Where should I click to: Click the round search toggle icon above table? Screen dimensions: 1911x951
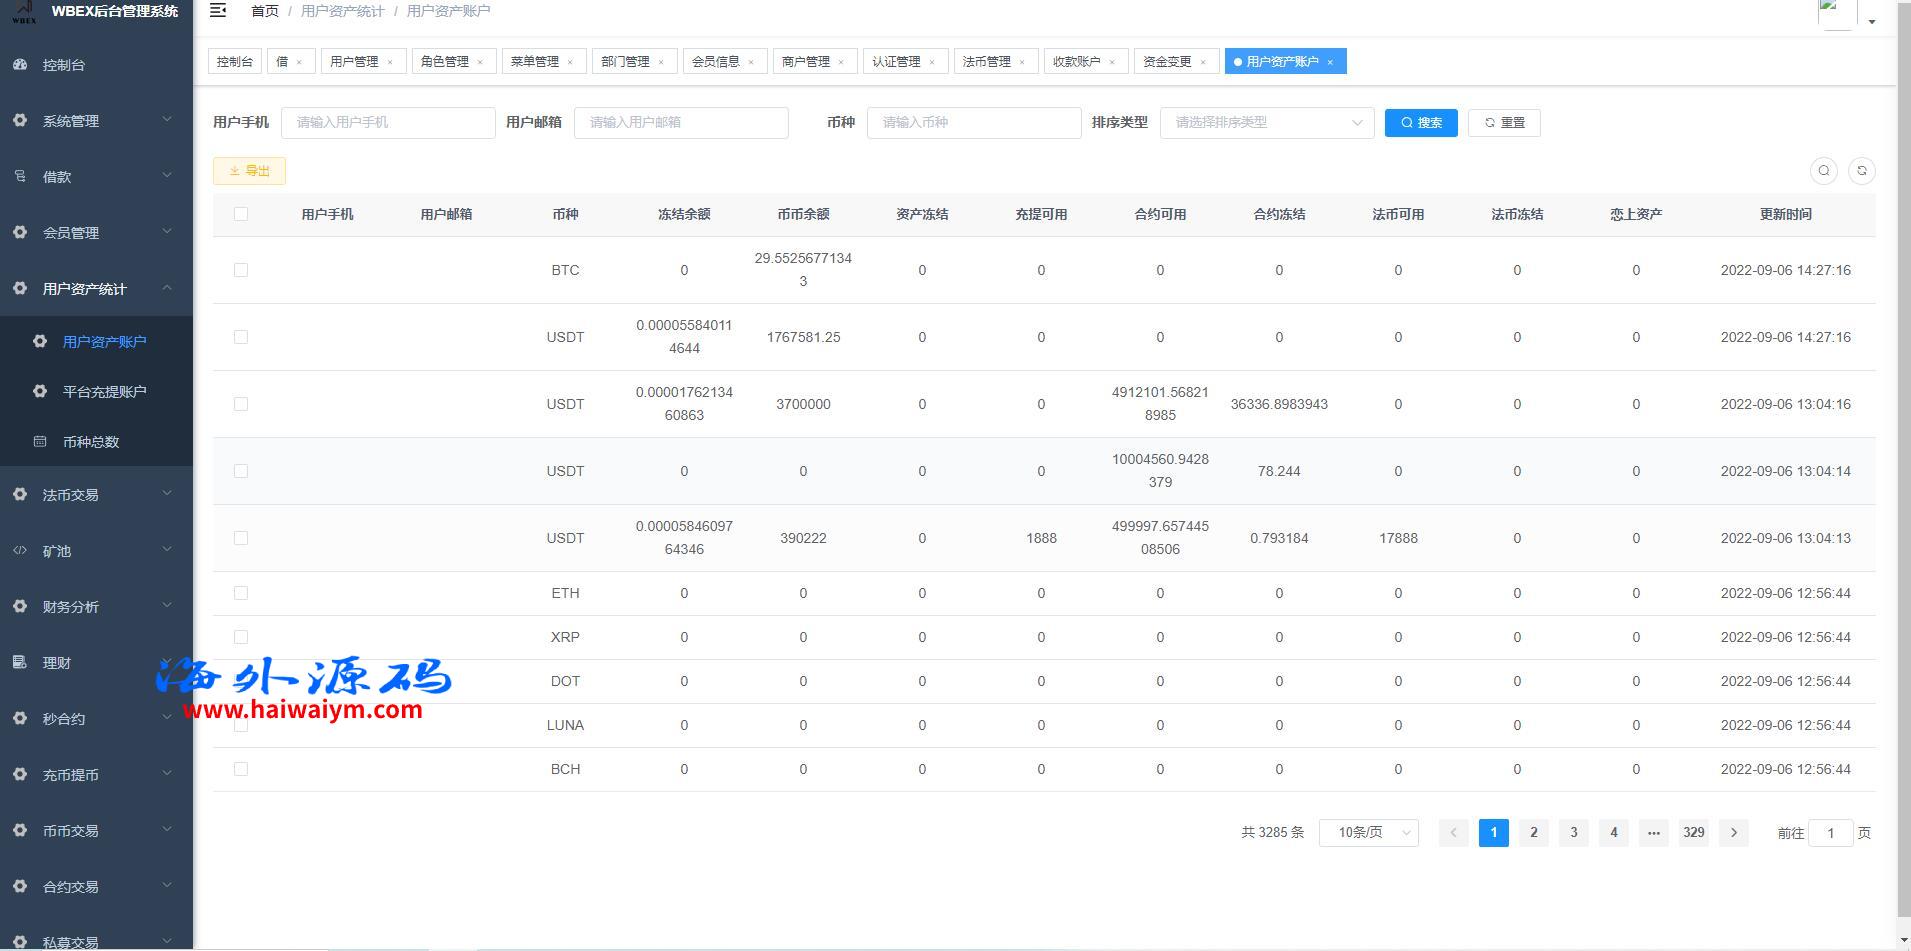tap(1823, 171)
